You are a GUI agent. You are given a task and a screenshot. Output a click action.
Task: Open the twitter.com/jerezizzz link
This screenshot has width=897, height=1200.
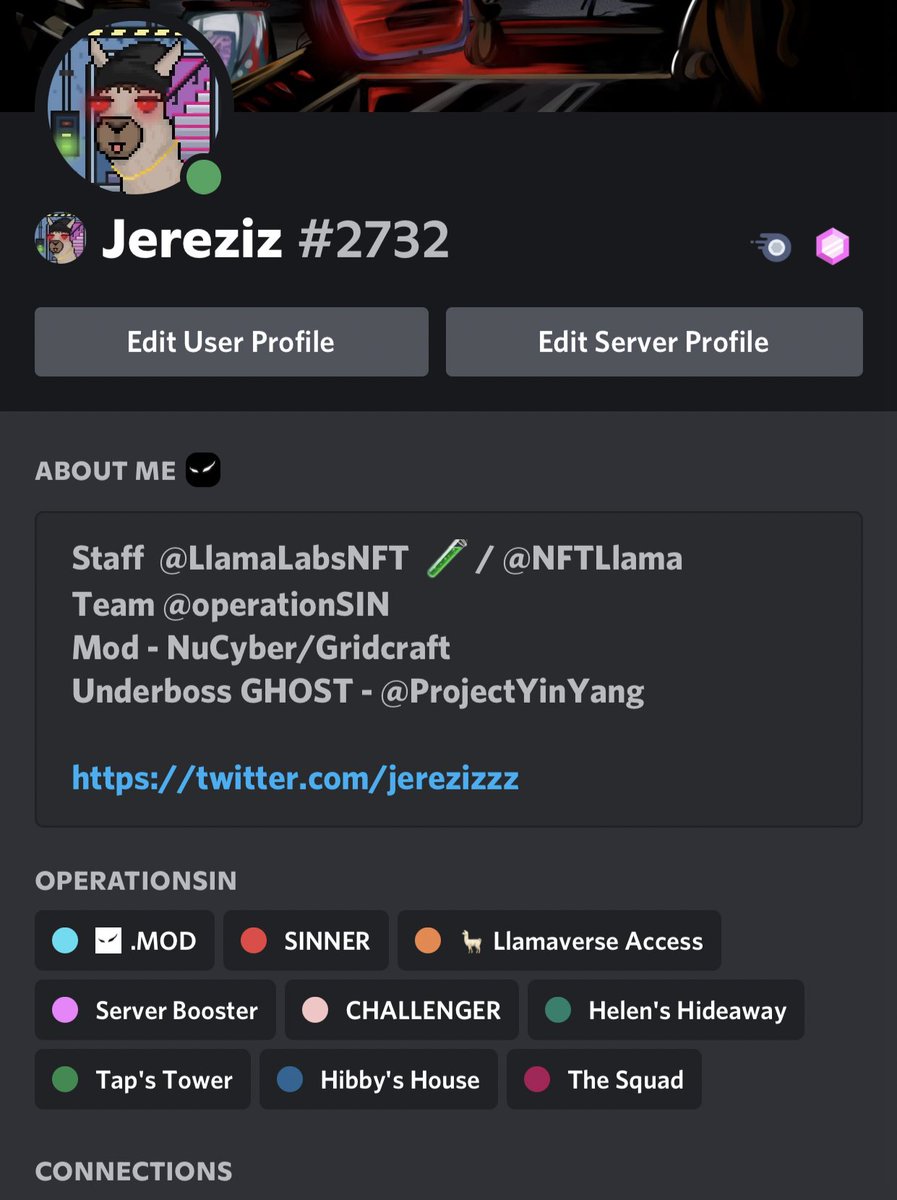click(295, 778)
